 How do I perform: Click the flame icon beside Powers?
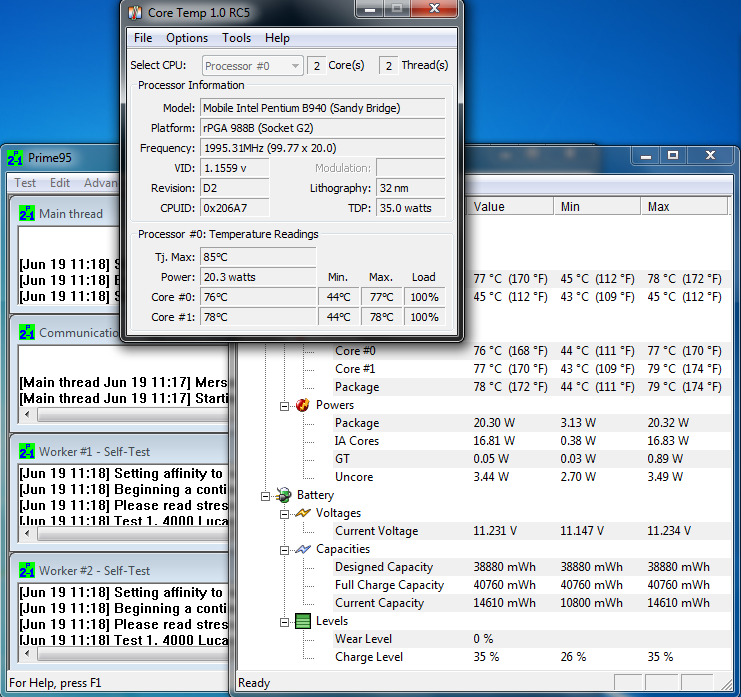tap(303, 405)
